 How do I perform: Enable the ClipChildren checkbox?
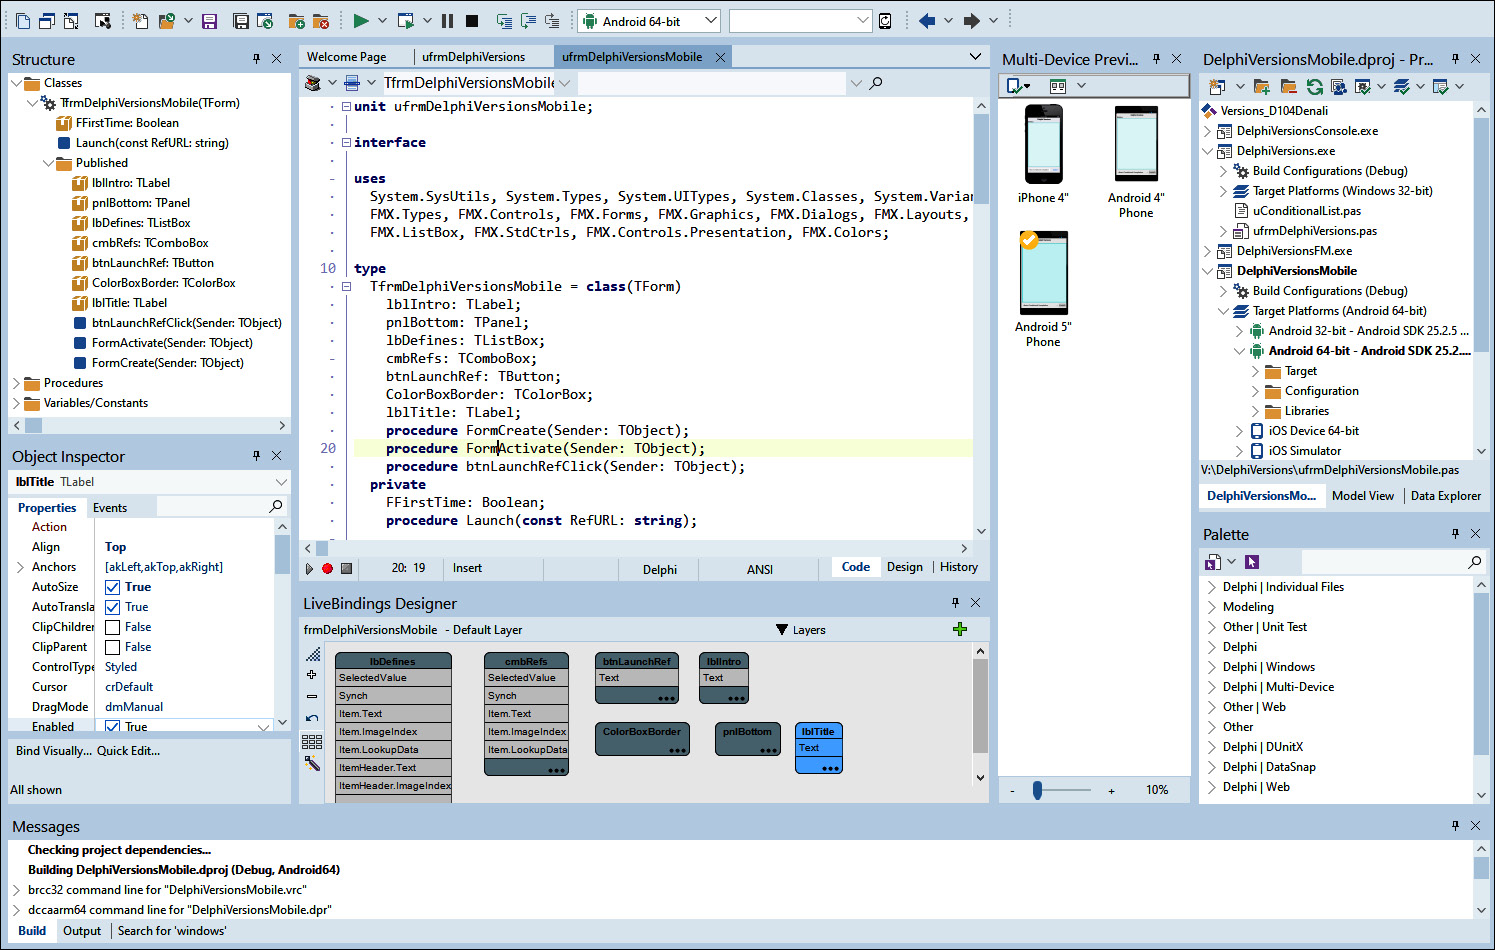(113, 627)
